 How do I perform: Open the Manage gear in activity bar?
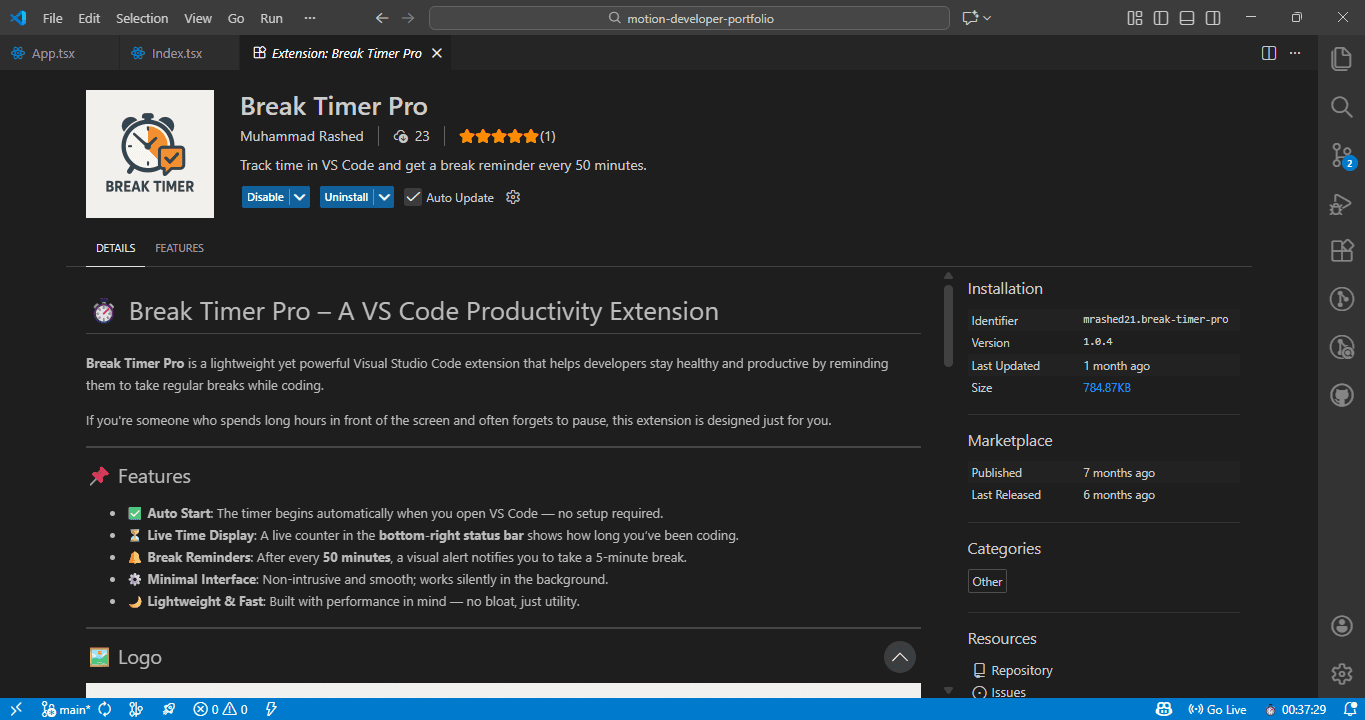coord(1341,674)
